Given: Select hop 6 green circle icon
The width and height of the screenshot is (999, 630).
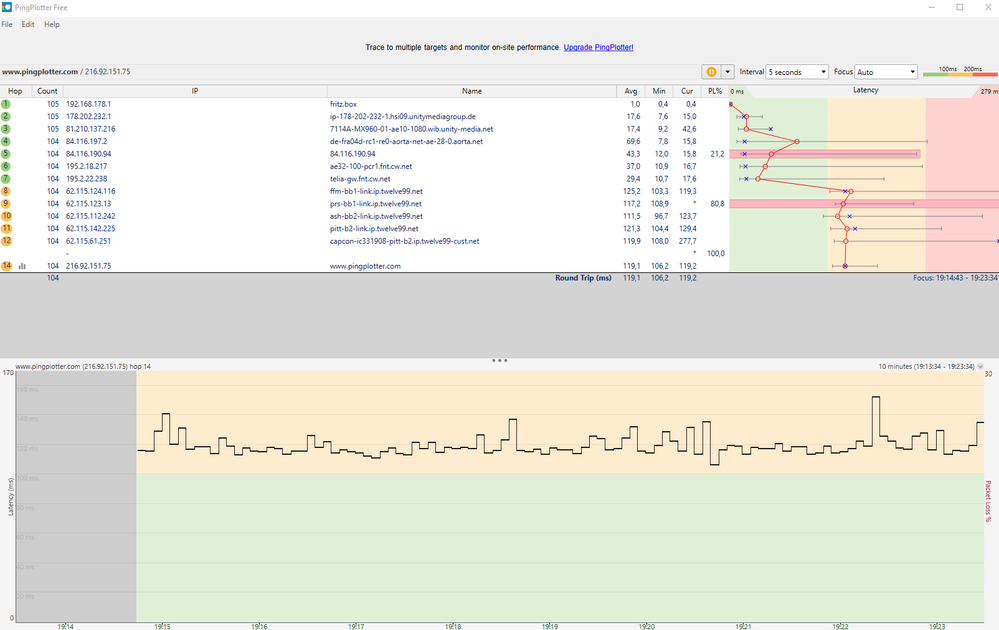Looking at the screenshot, I should [6, 166].
